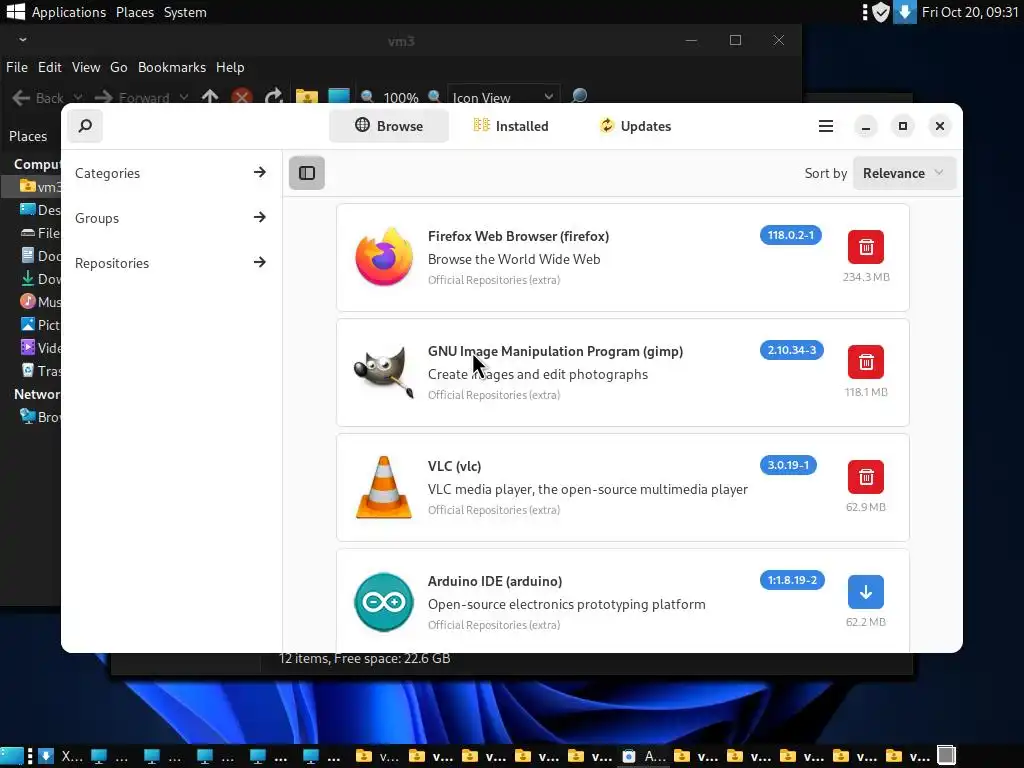Remove VLC with the red trash button

[865, 477]
